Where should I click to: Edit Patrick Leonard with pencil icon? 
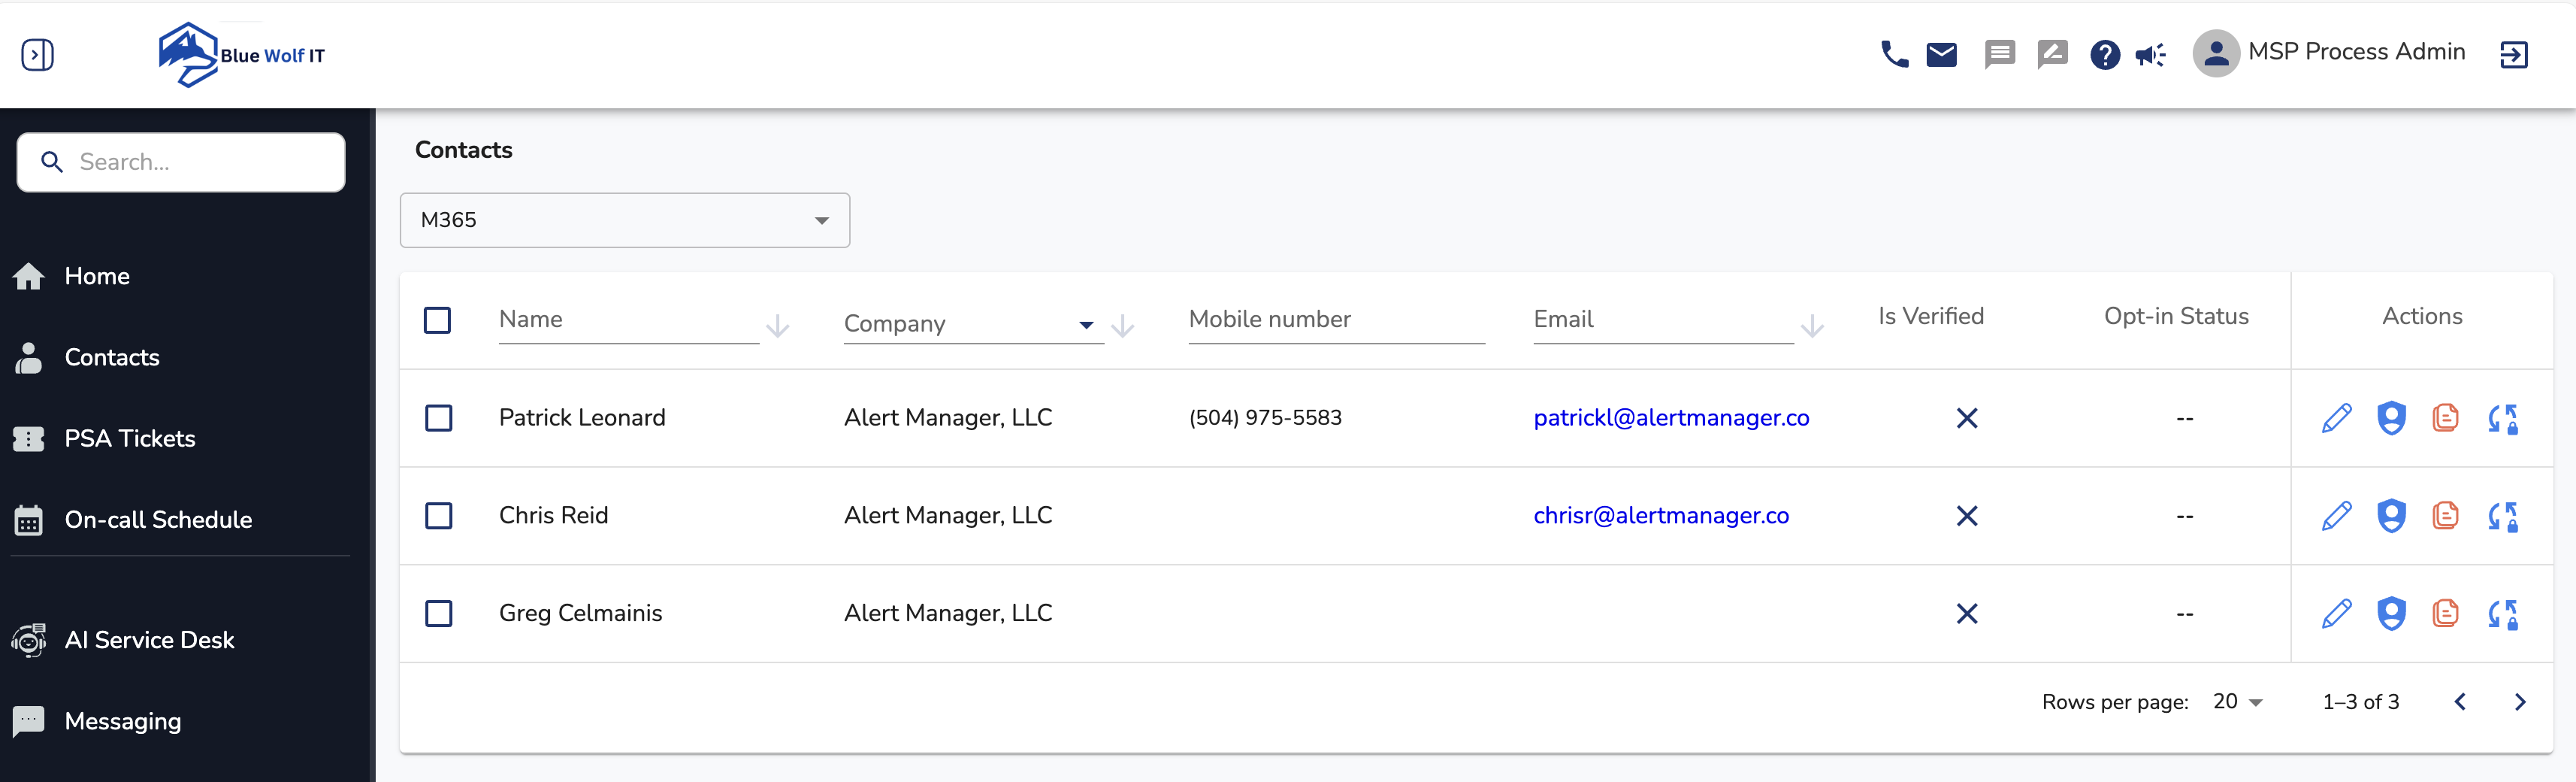pos(2336,418)
